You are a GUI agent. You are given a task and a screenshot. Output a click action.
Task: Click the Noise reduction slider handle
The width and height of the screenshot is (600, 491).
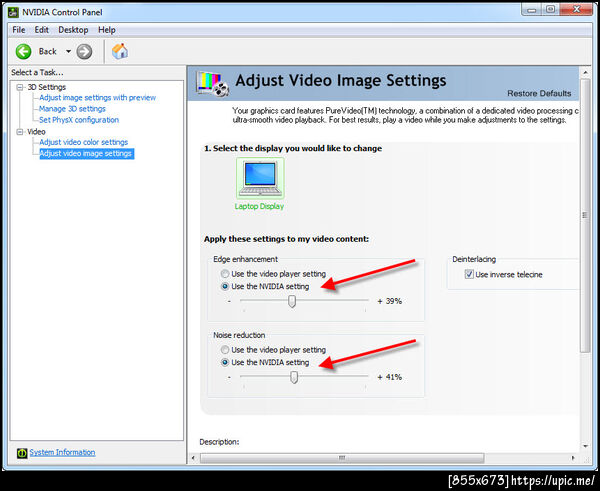click(x=294, y=377)
